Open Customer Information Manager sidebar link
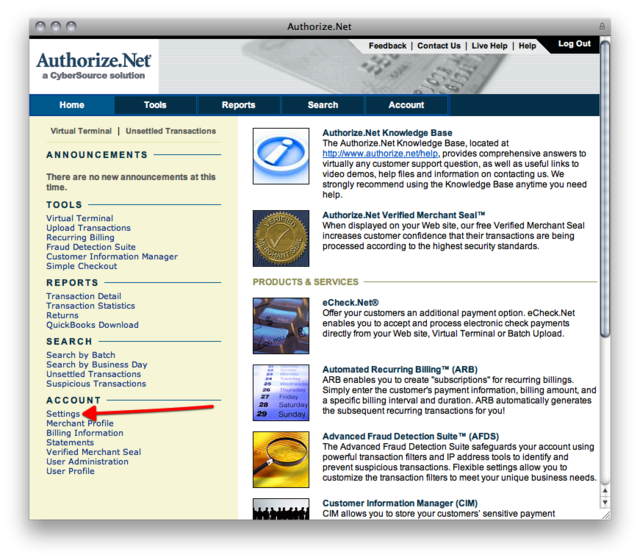The image size is (640, 560). click(112, 256)
